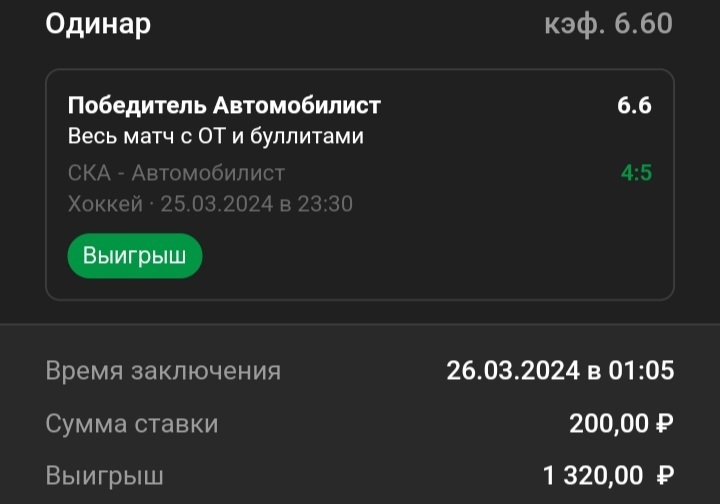Select the Выигрыш label in the summary rows
The height and width of the screenshot is (504, 720).
(x=105, y=475)
